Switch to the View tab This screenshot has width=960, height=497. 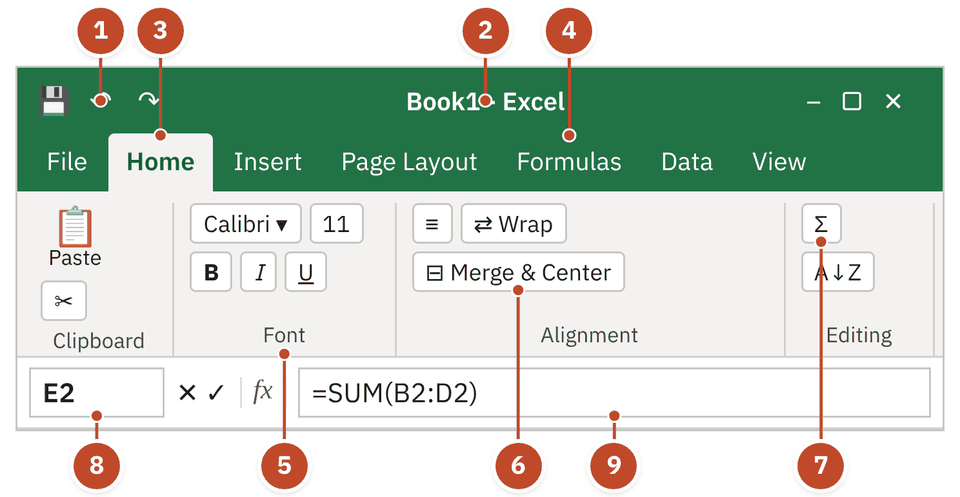point(779,162)
